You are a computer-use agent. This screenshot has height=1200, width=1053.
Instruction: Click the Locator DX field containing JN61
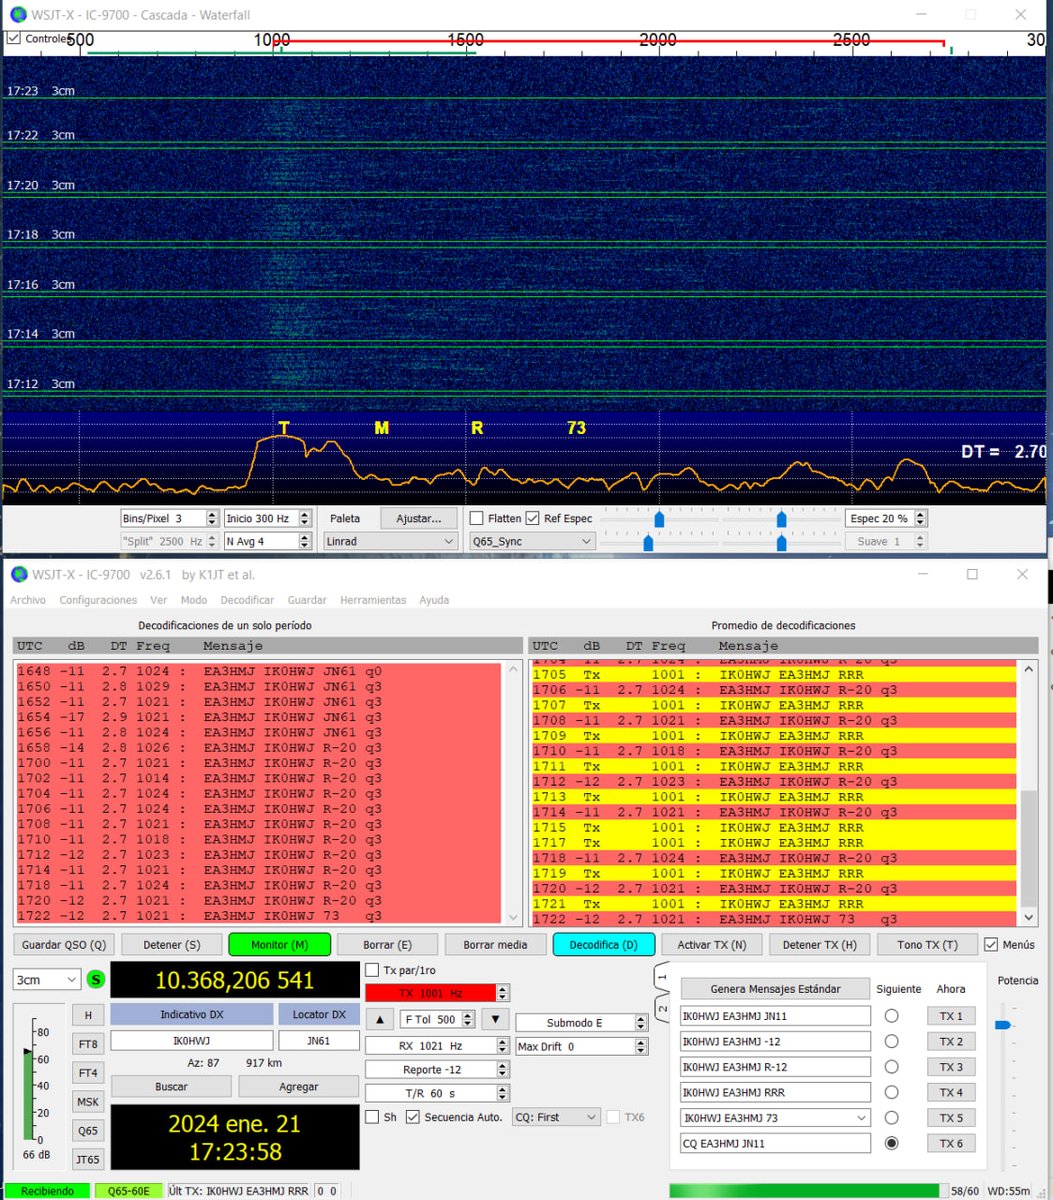point(319,1041)
